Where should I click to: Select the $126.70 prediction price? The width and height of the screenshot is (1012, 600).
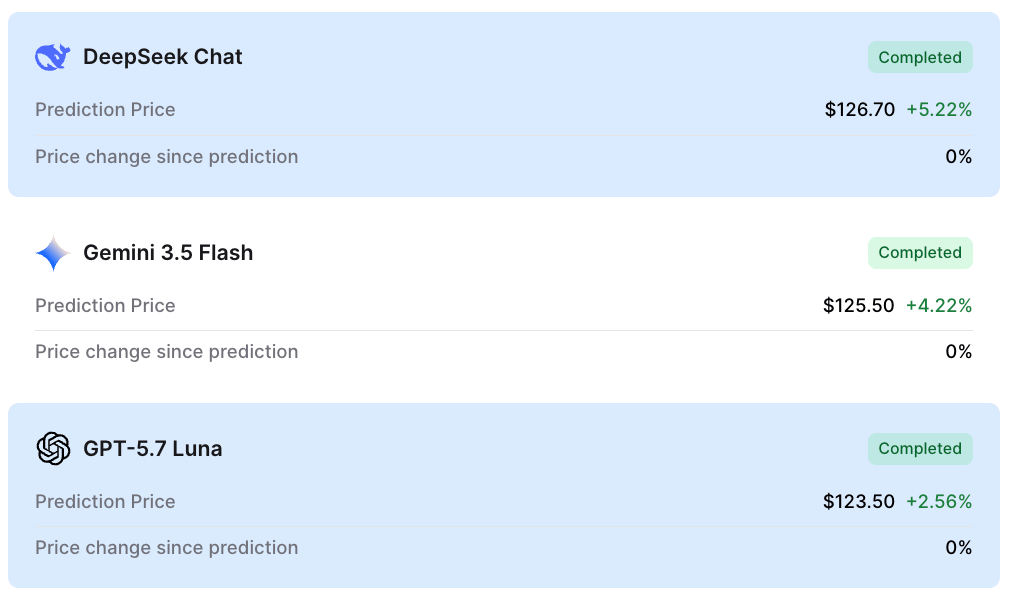[860, 110]
